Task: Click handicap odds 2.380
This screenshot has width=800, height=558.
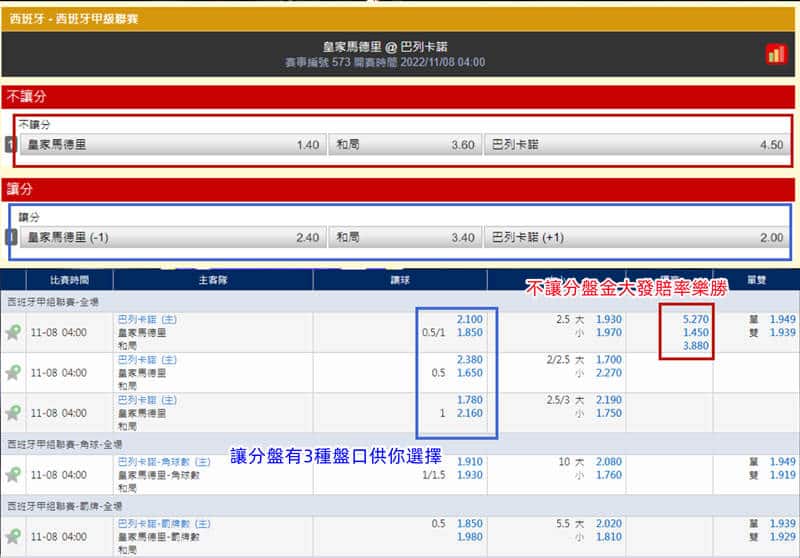Action: coord(469,360)
